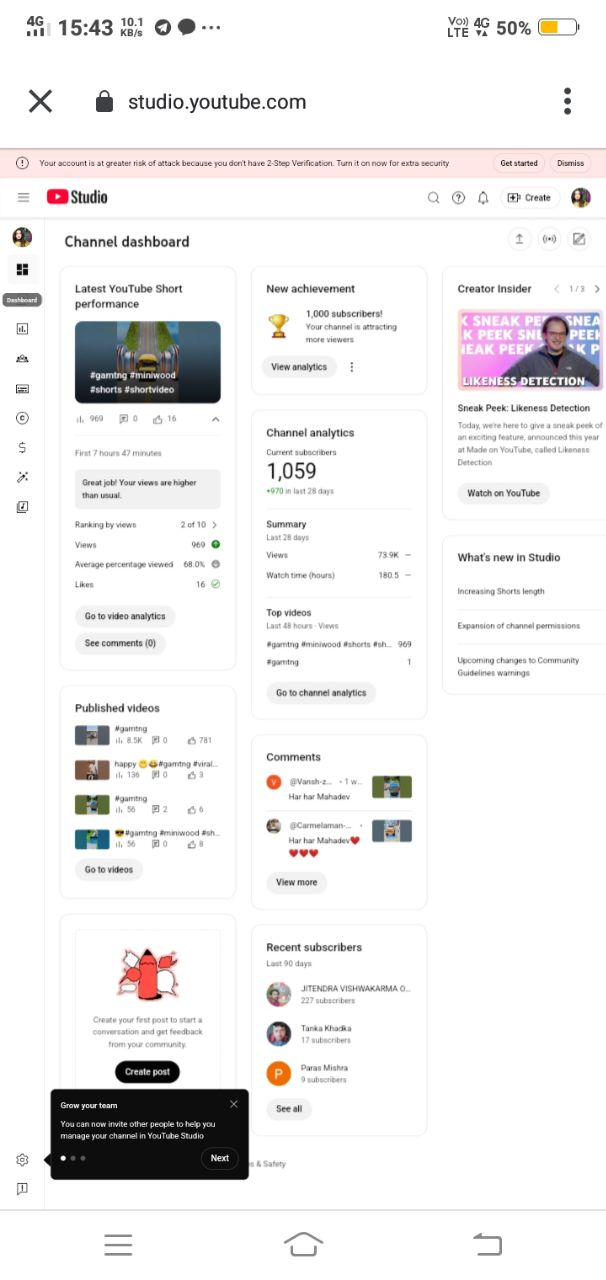
Task: Open the Subtitles section in sidebar
Action: click(22, 388)
